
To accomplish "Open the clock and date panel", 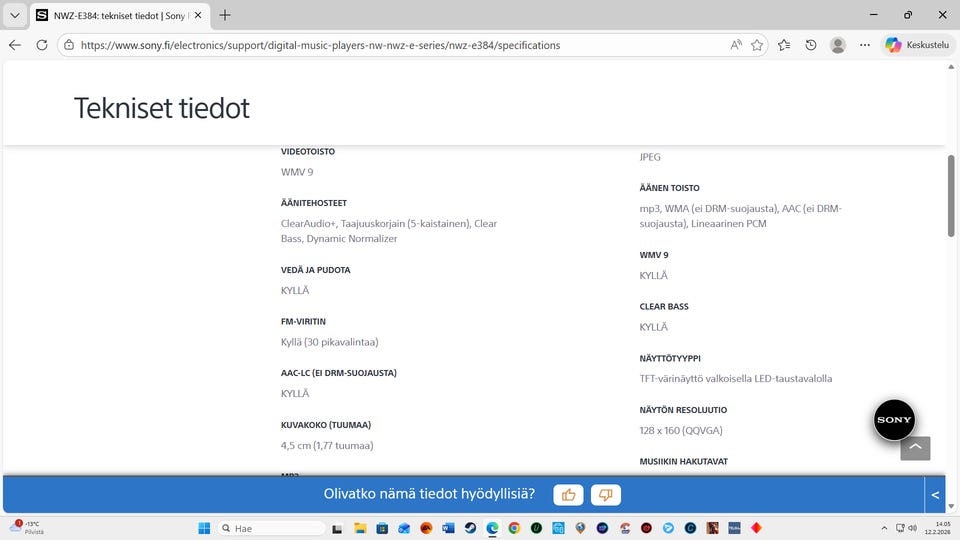I will click(x=937, y=528).
